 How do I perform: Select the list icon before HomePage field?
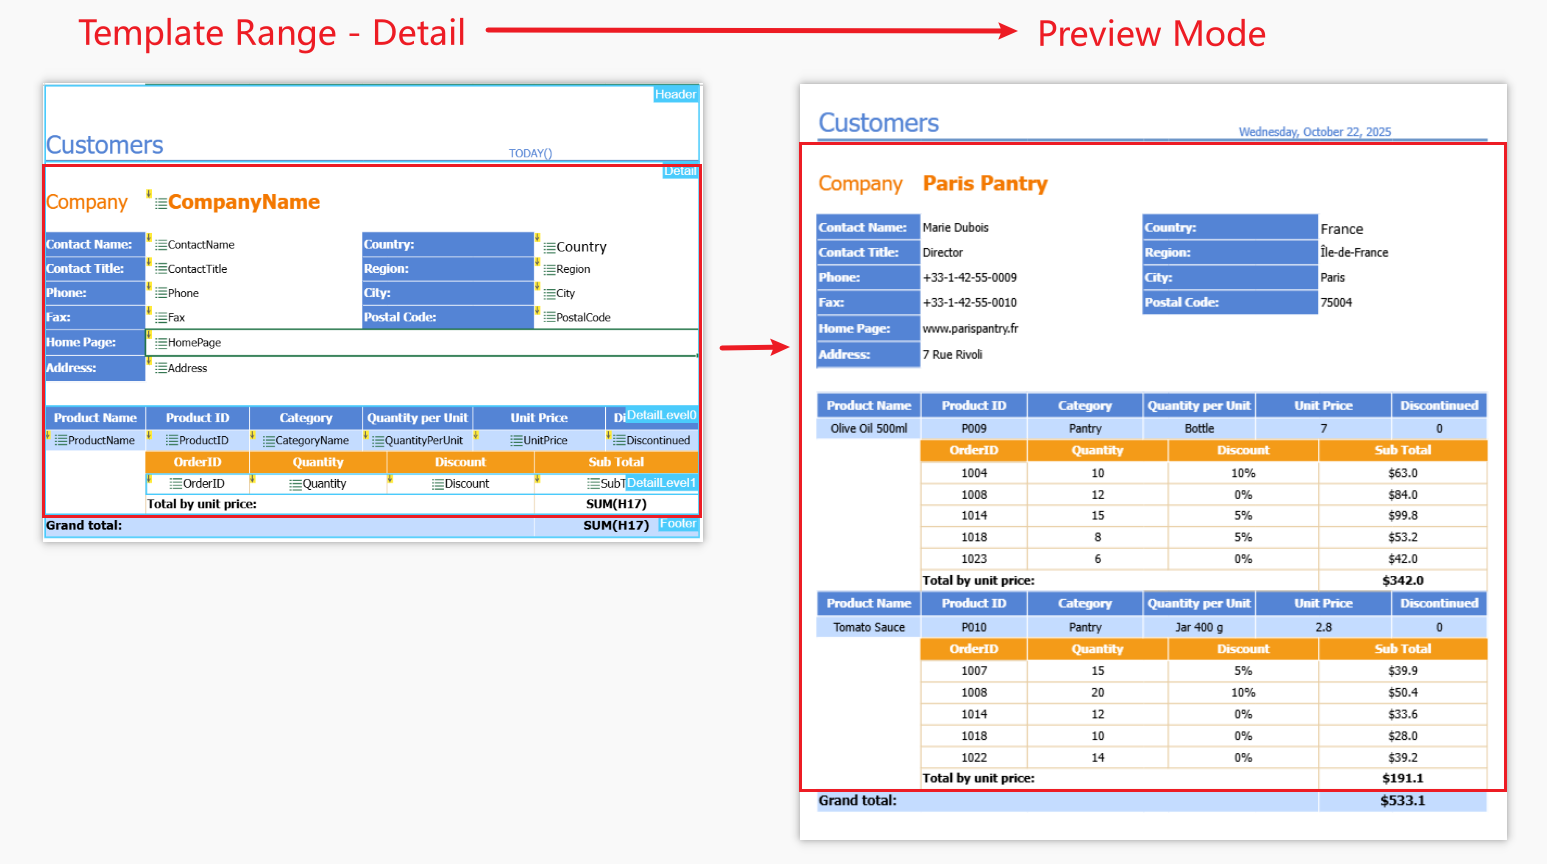[160, 343]
